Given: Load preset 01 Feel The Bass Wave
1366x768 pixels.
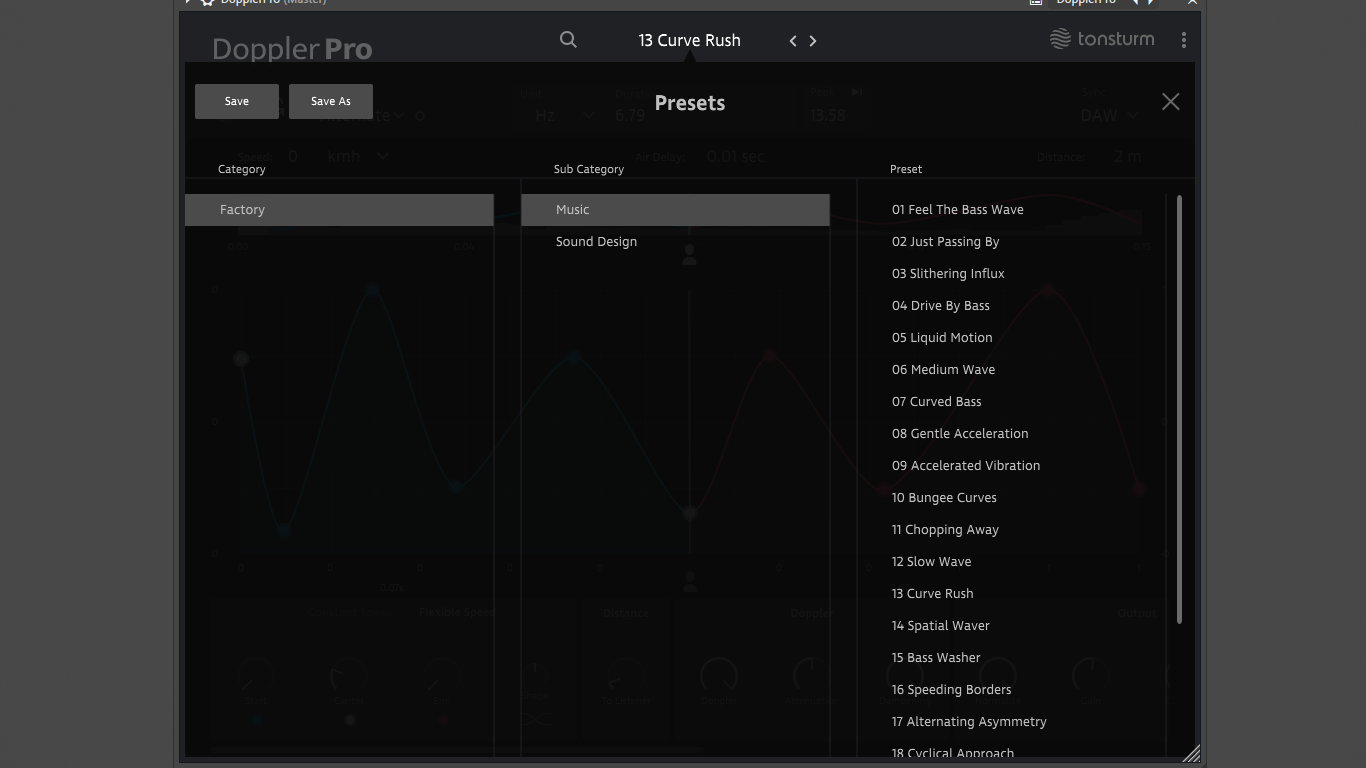Looking at the screenshot, I should (x=958, y=210).
